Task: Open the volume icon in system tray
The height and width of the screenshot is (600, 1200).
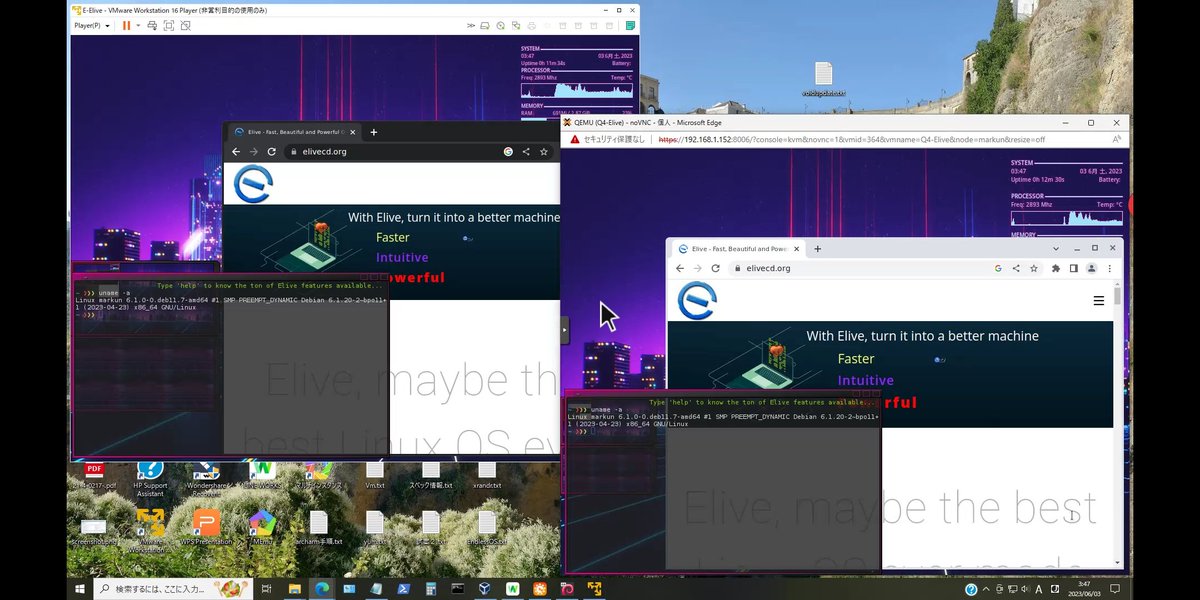Action: pyautogui.click(x=1024, y=589)
